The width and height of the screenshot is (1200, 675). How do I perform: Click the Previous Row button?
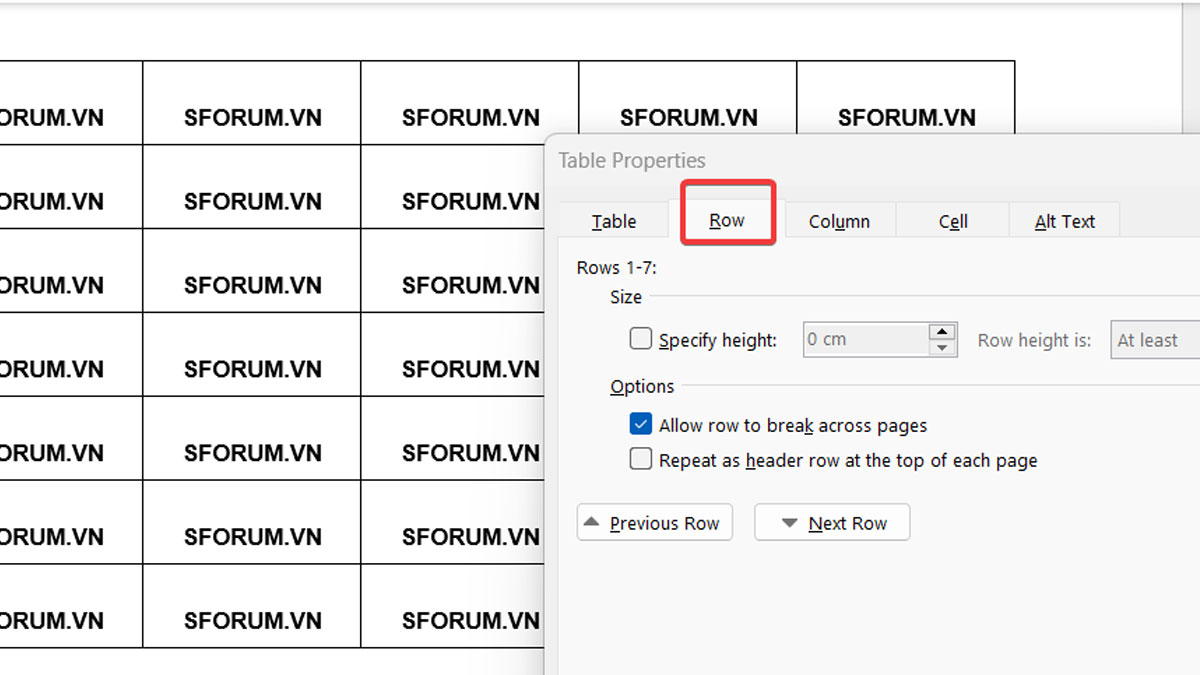click(655, 523)
